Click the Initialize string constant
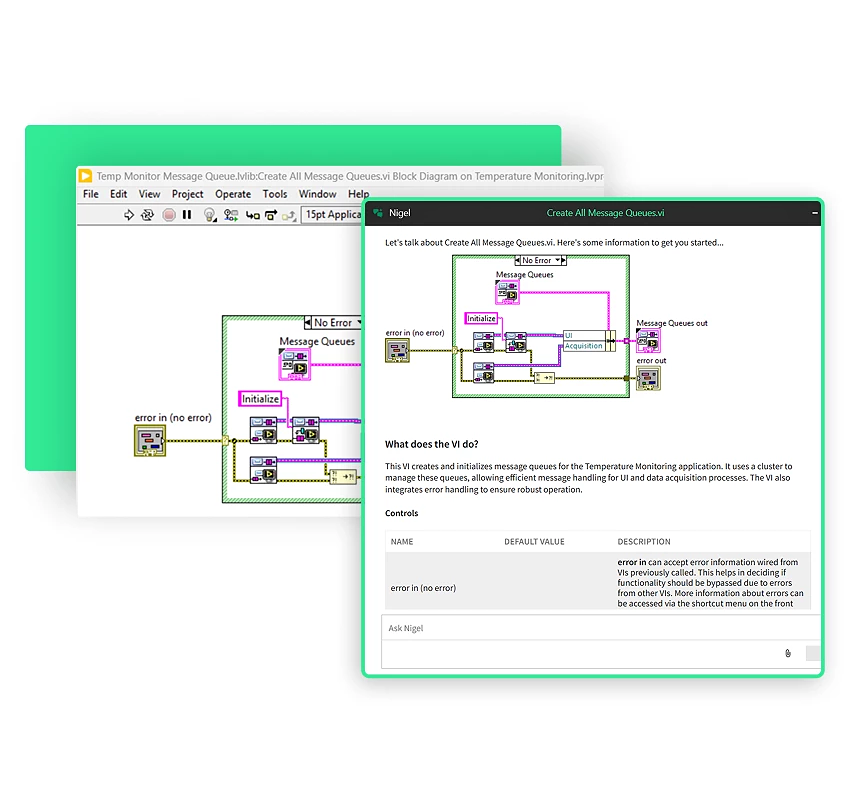 coord(260,399)
